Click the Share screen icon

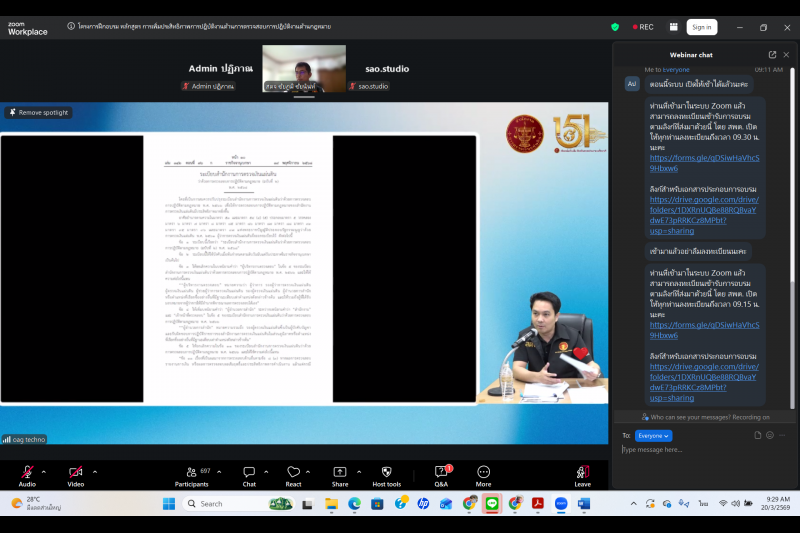tap(340, 472)
